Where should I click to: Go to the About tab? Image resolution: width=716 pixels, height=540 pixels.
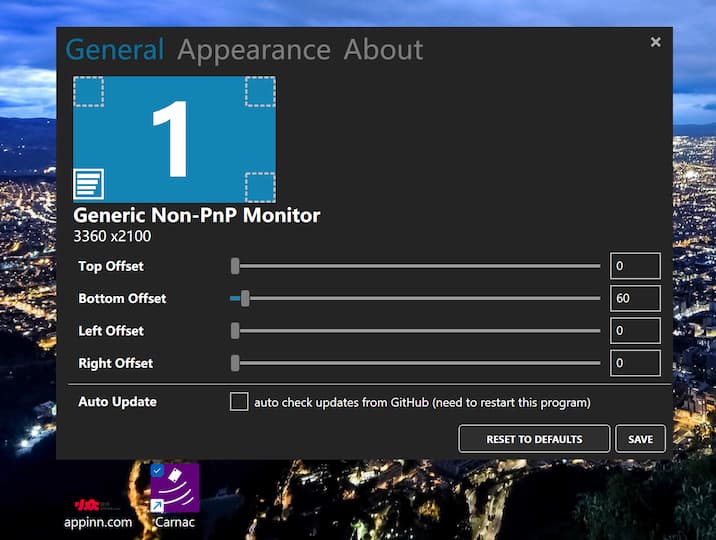[383, 50]
